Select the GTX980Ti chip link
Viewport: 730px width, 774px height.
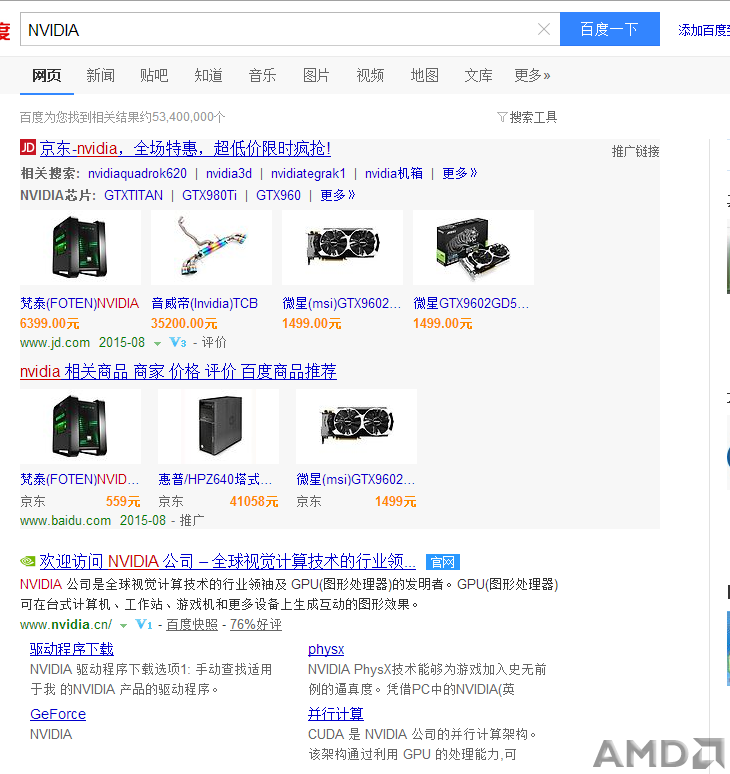[209, 195]
